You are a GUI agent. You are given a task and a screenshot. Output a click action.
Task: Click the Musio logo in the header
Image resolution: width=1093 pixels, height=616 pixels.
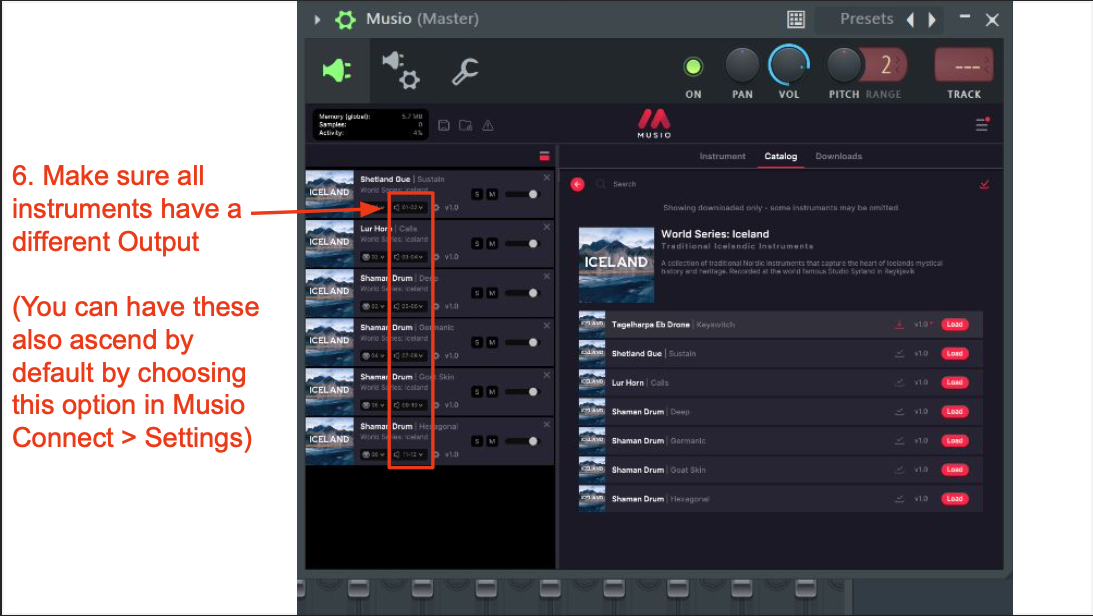(x=654, y=123)
